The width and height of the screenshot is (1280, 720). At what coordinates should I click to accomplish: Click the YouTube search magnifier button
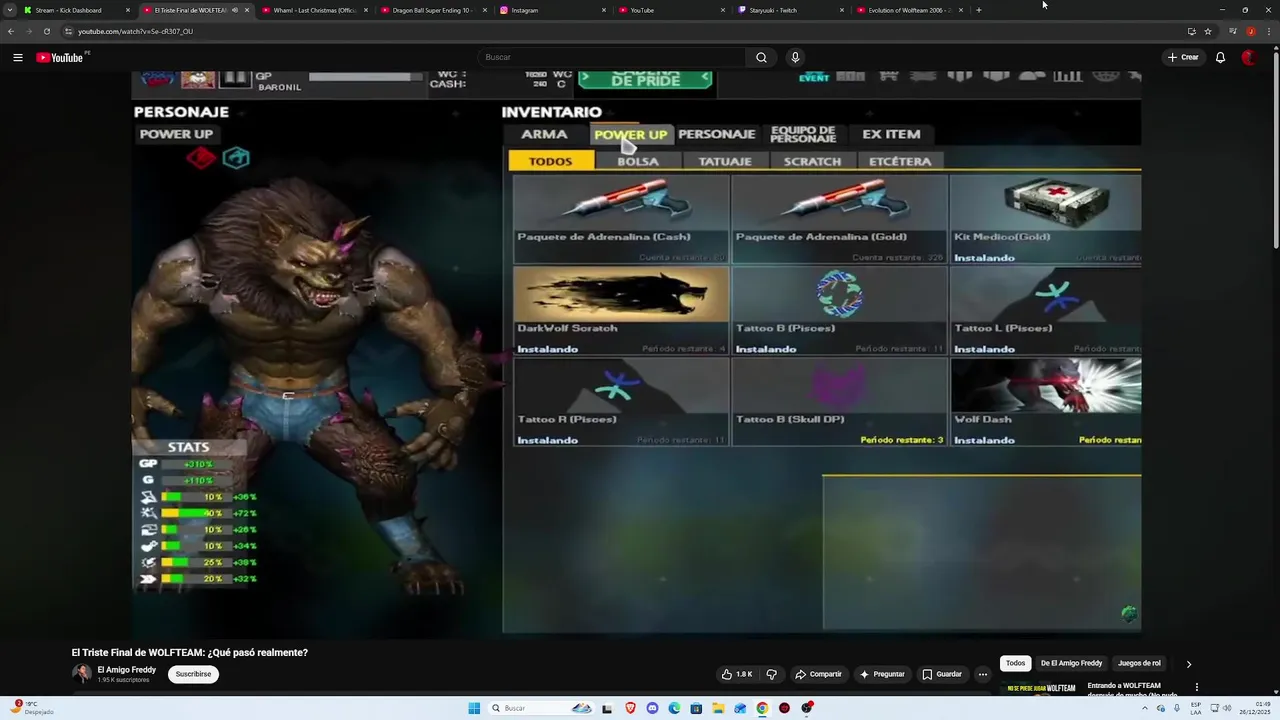pyautogui.click(x=761, y=57)
